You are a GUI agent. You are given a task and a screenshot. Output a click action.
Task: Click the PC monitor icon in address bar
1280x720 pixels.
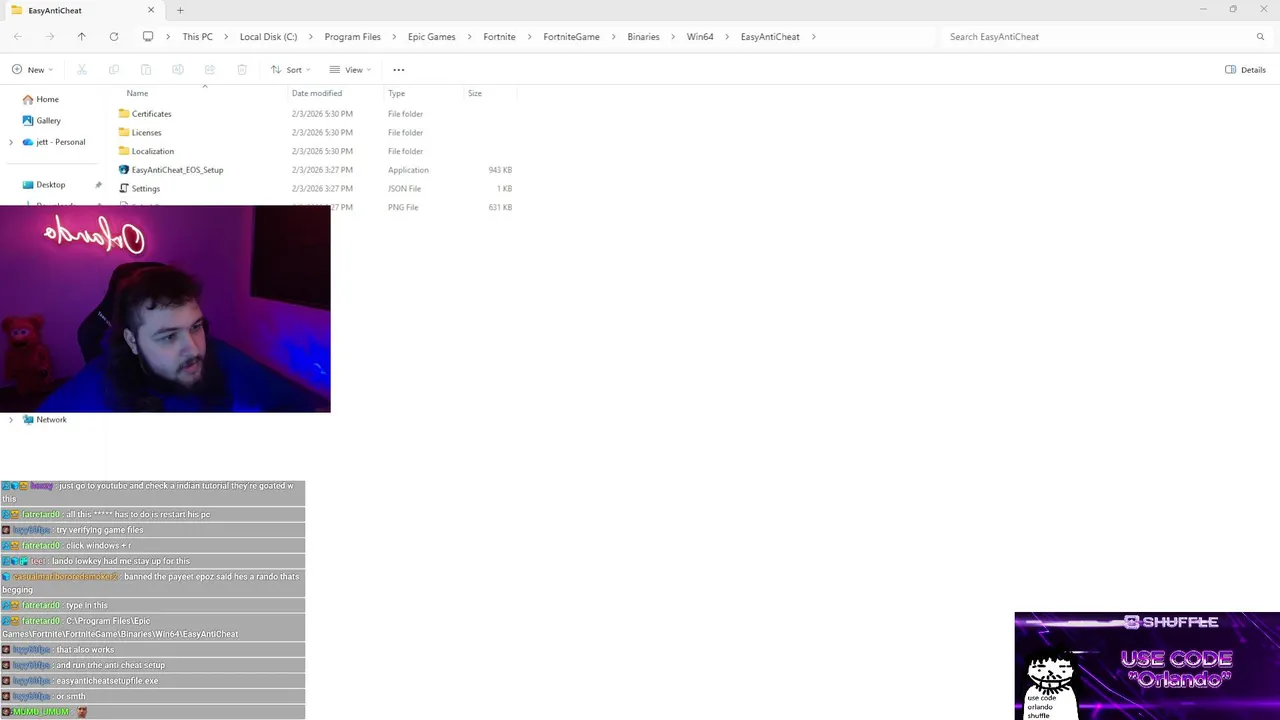[148, 37]
